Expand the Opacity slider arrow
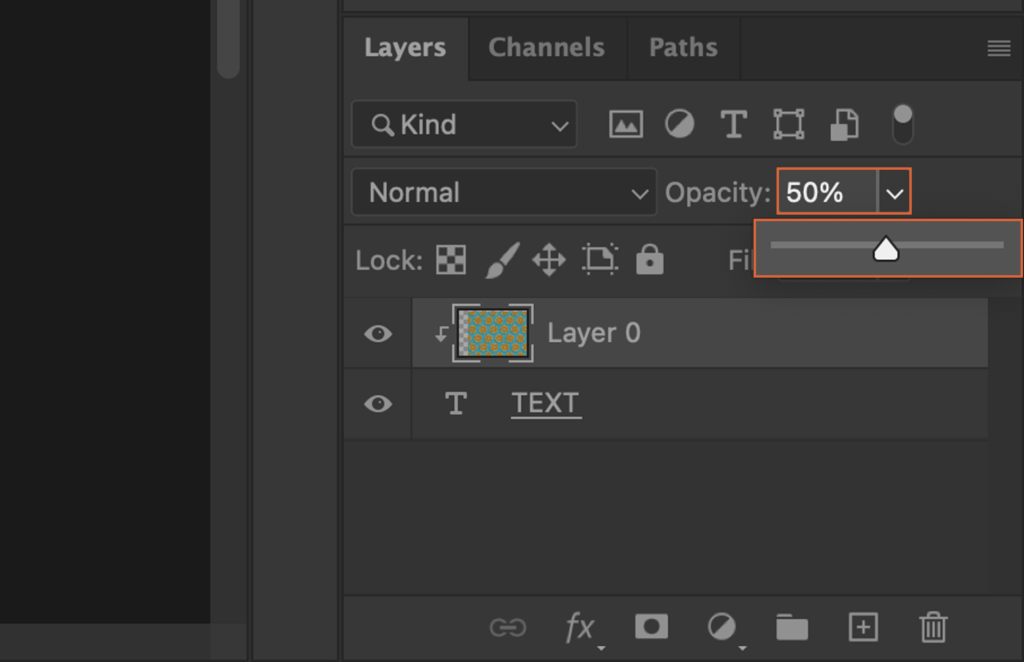The image size is (1024, 662). click(x=893, y=192)
